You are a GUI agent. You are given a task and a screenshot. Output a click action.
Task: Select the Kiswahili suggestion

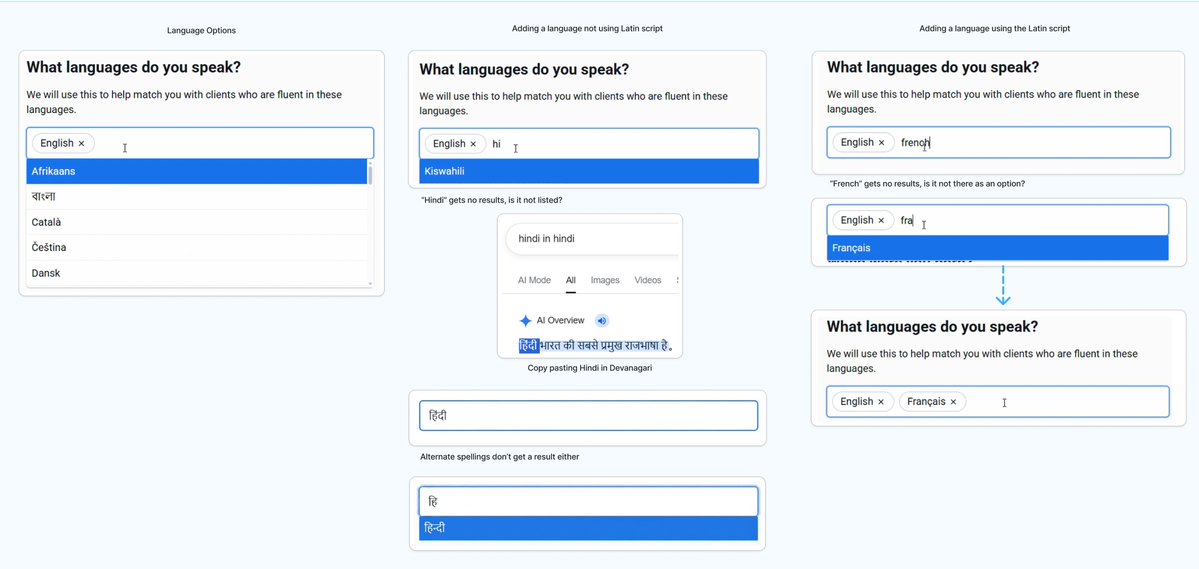click(x=589, y=171)
